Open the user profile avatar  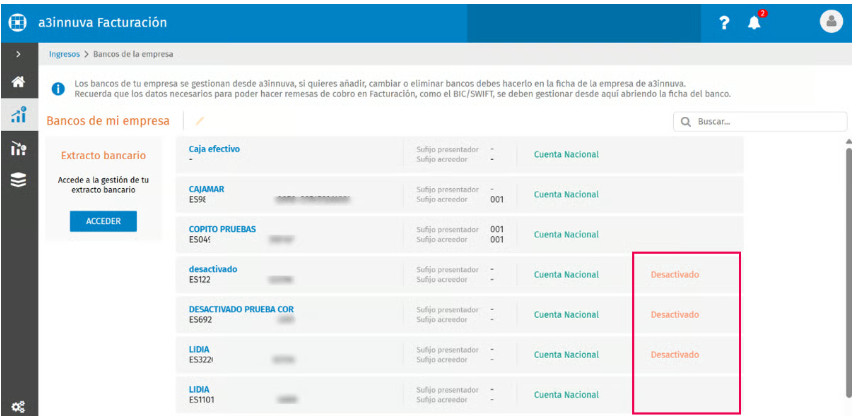[x=831, y=21]
